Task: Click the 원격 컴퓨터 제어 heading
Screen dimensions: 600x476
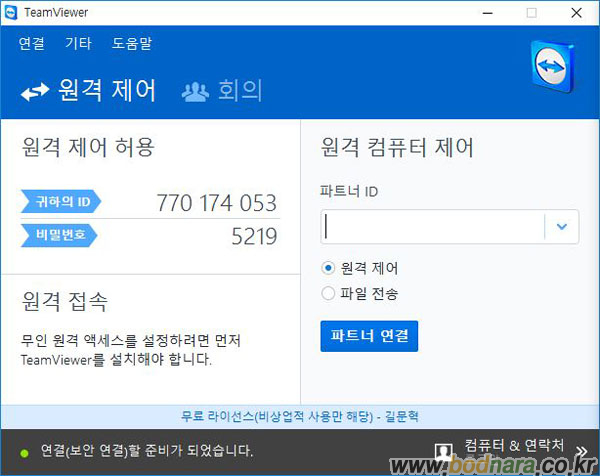Action: 397,147
